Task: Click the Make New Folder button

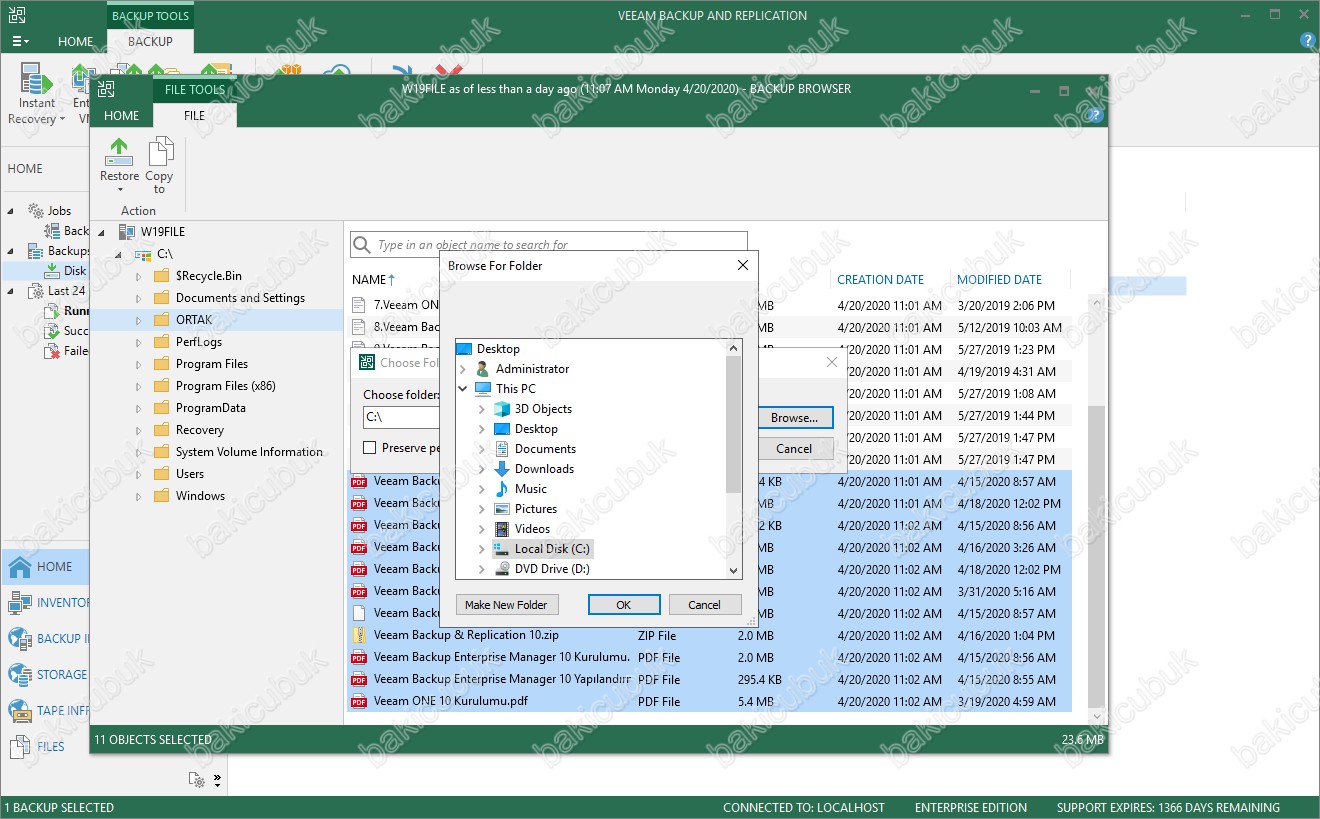Action: coord(506,605)
